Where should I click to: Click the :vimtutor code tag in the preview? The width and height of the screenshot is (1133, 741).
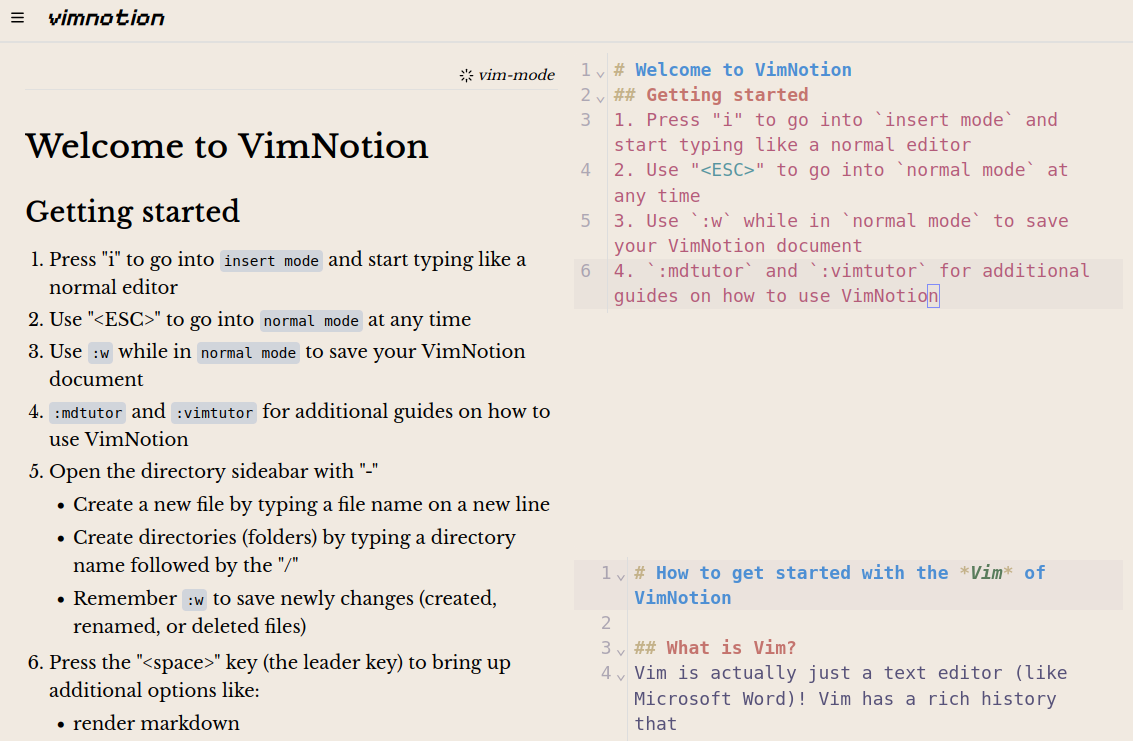[214, 412]
